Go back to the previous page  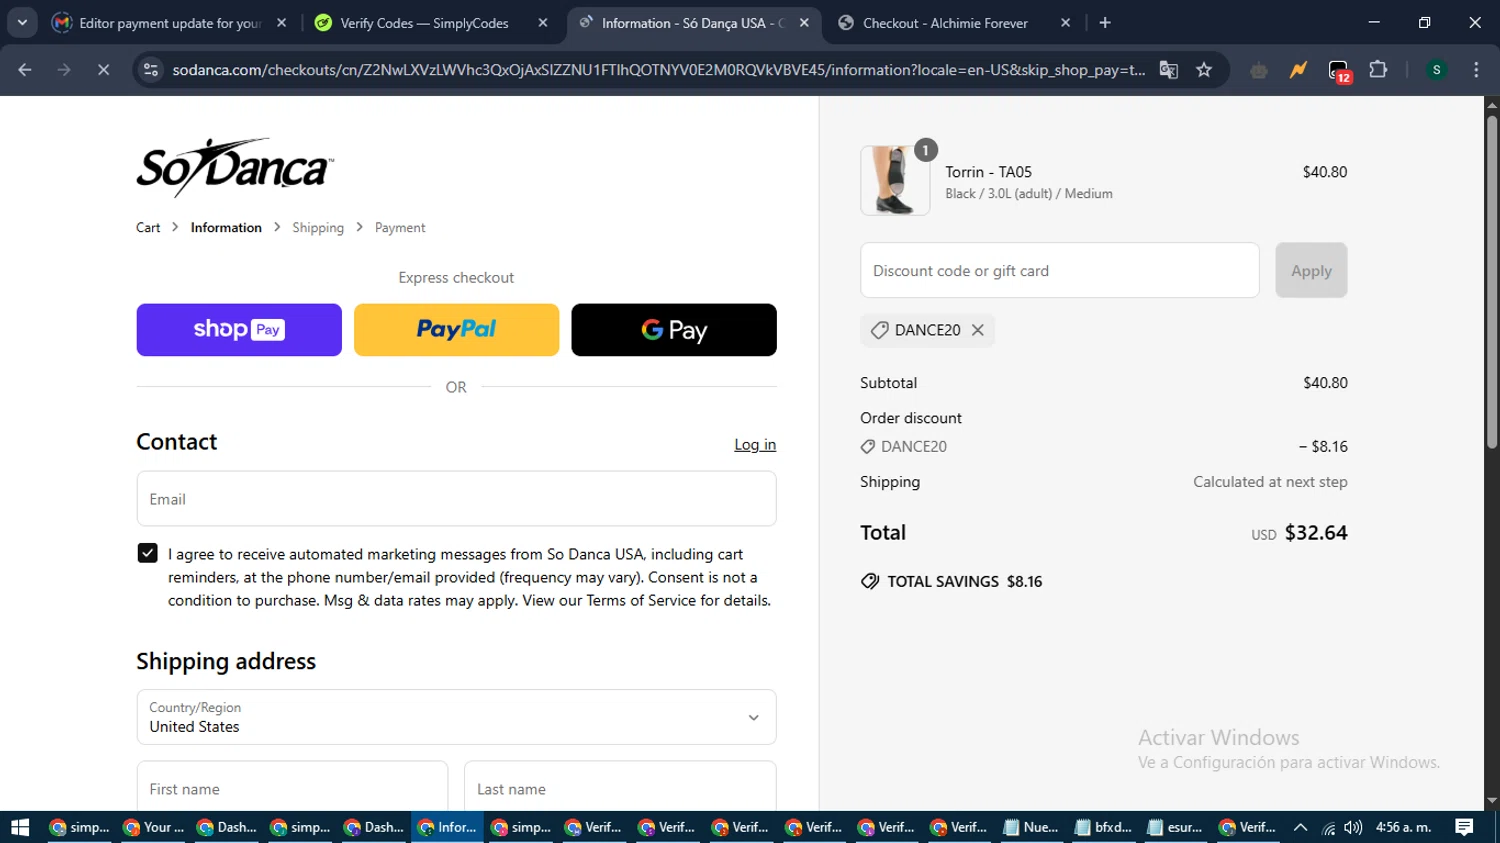(25, 69)
